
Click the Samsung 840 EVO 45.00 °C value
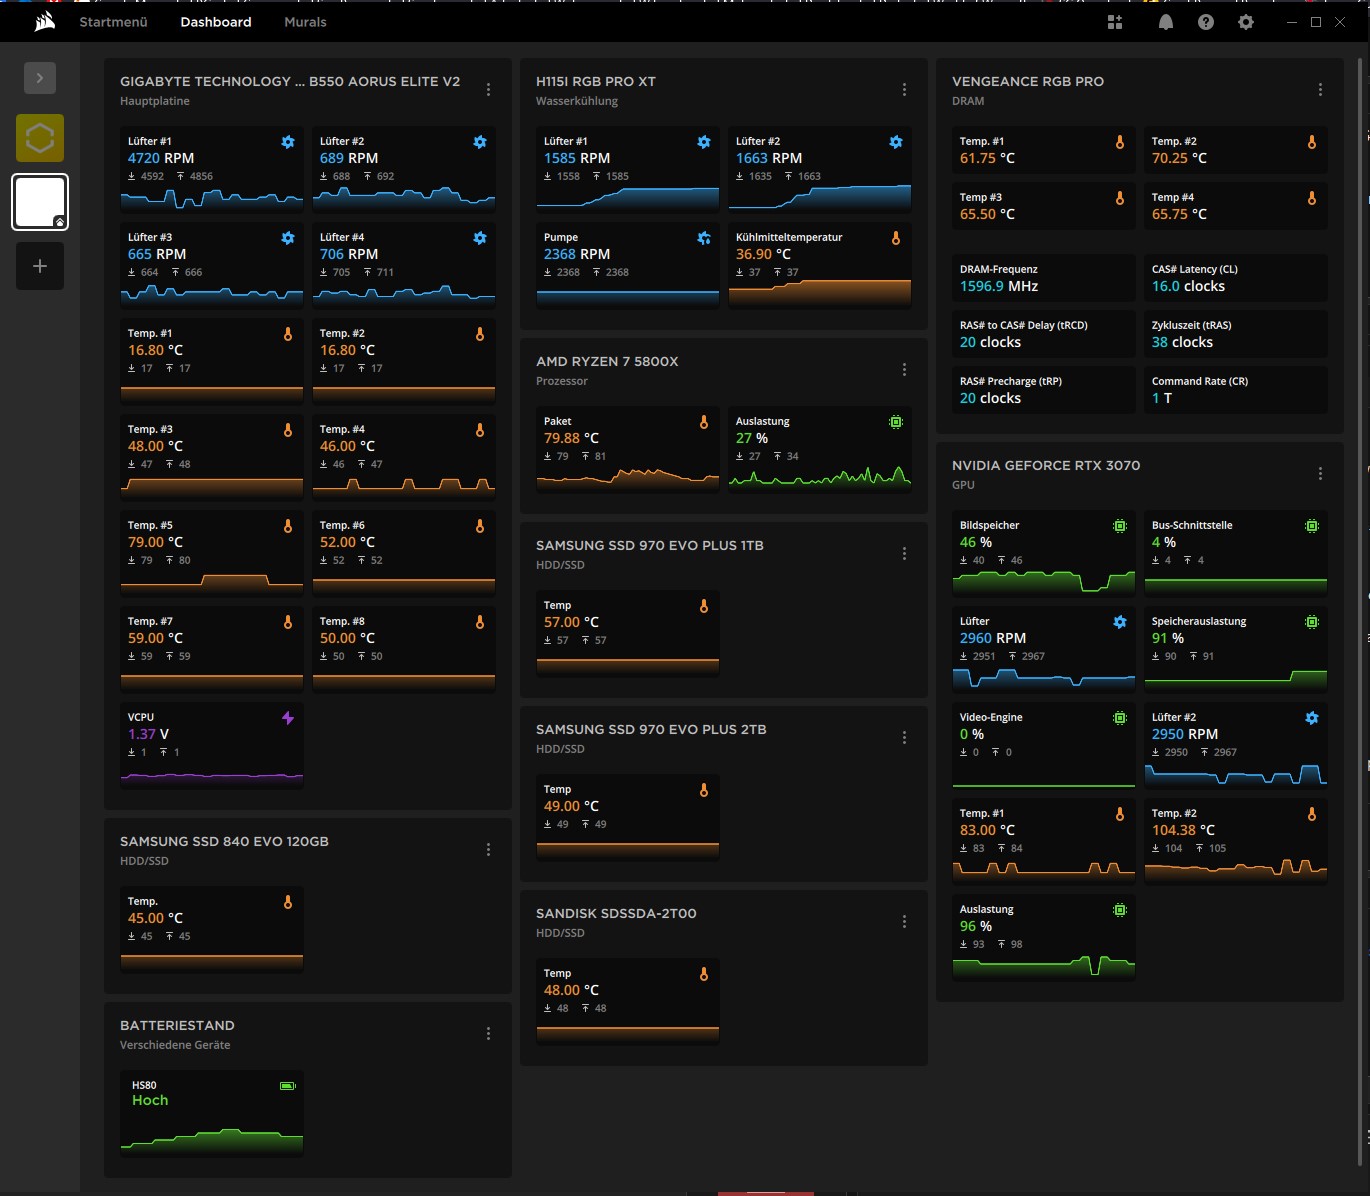pos(155,918)
